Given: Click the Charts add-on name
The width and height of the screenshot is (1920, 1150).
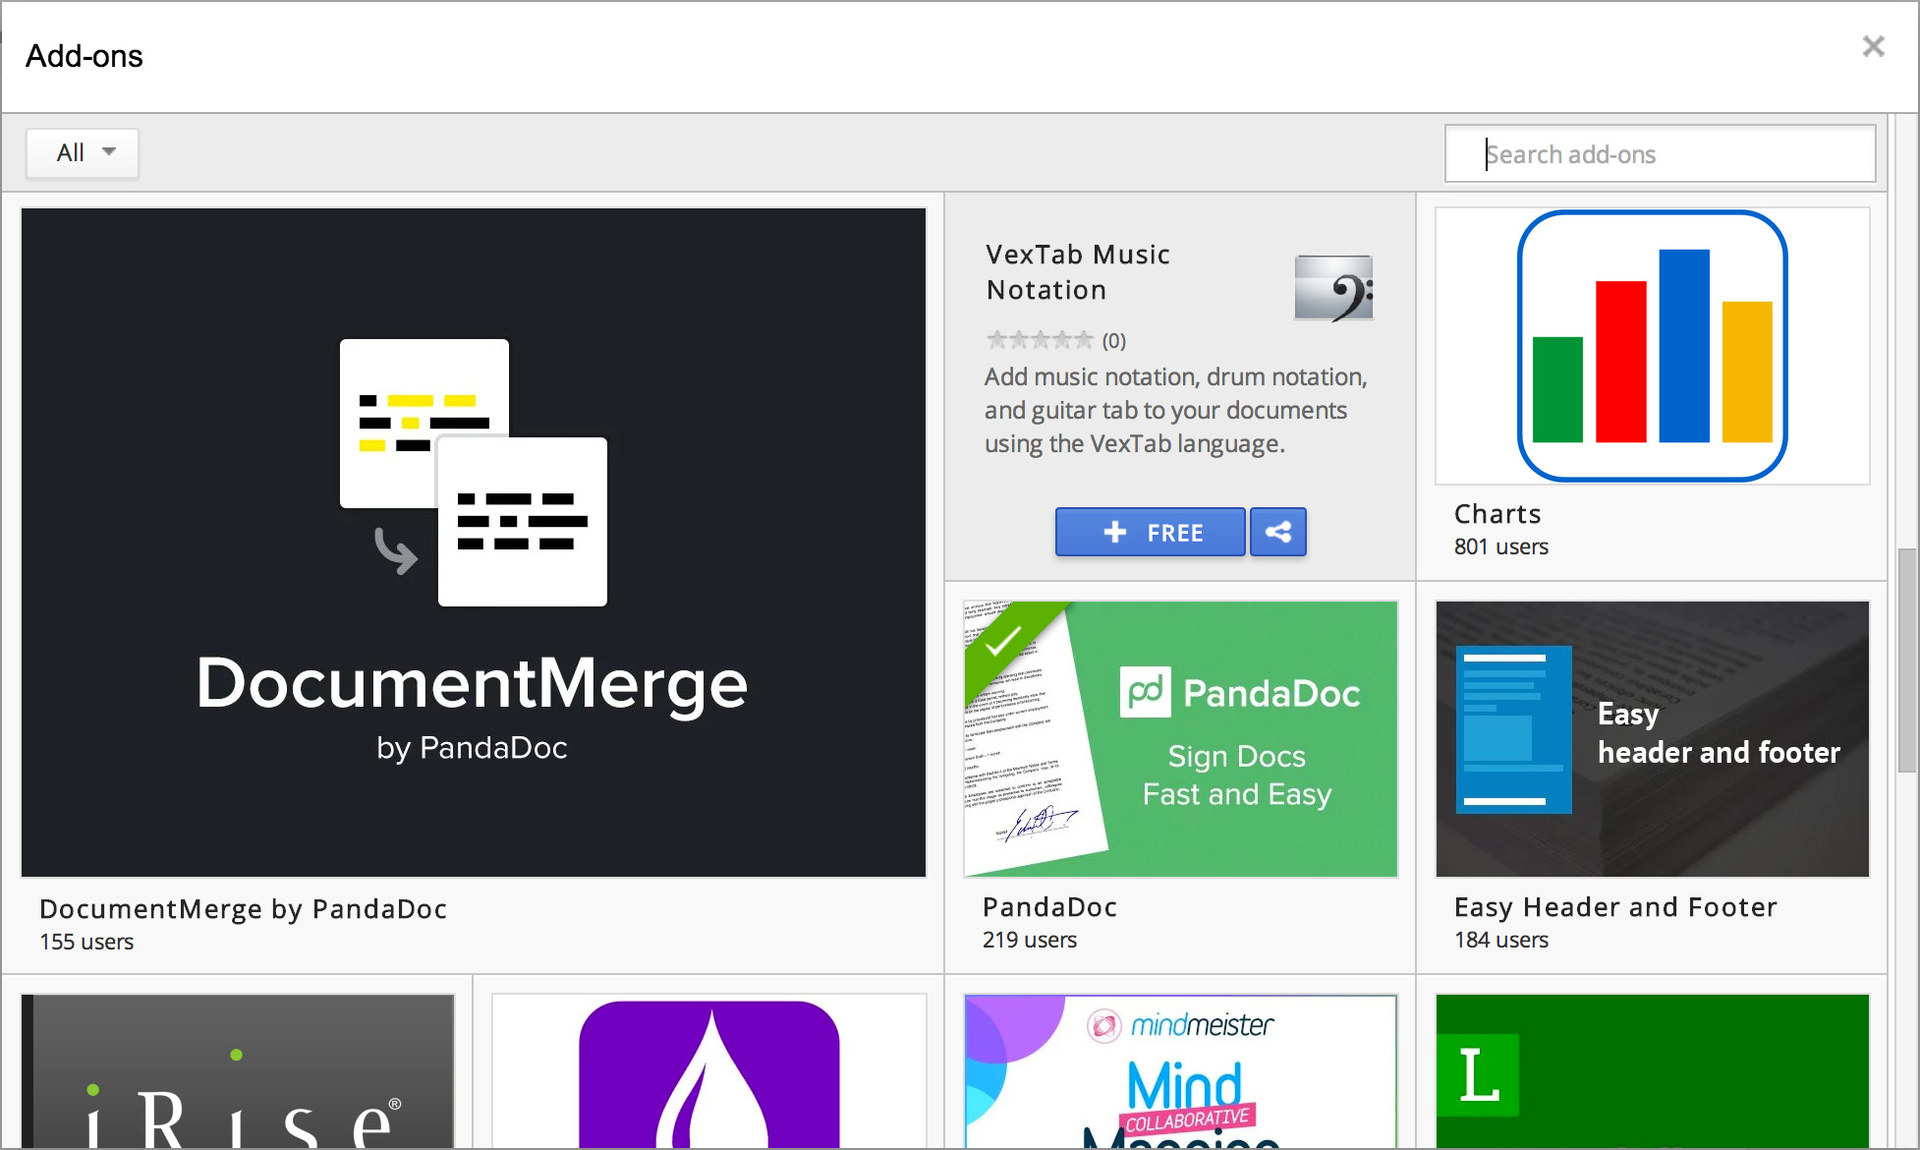Looking at the screenshot, I should coord(1497,514).
